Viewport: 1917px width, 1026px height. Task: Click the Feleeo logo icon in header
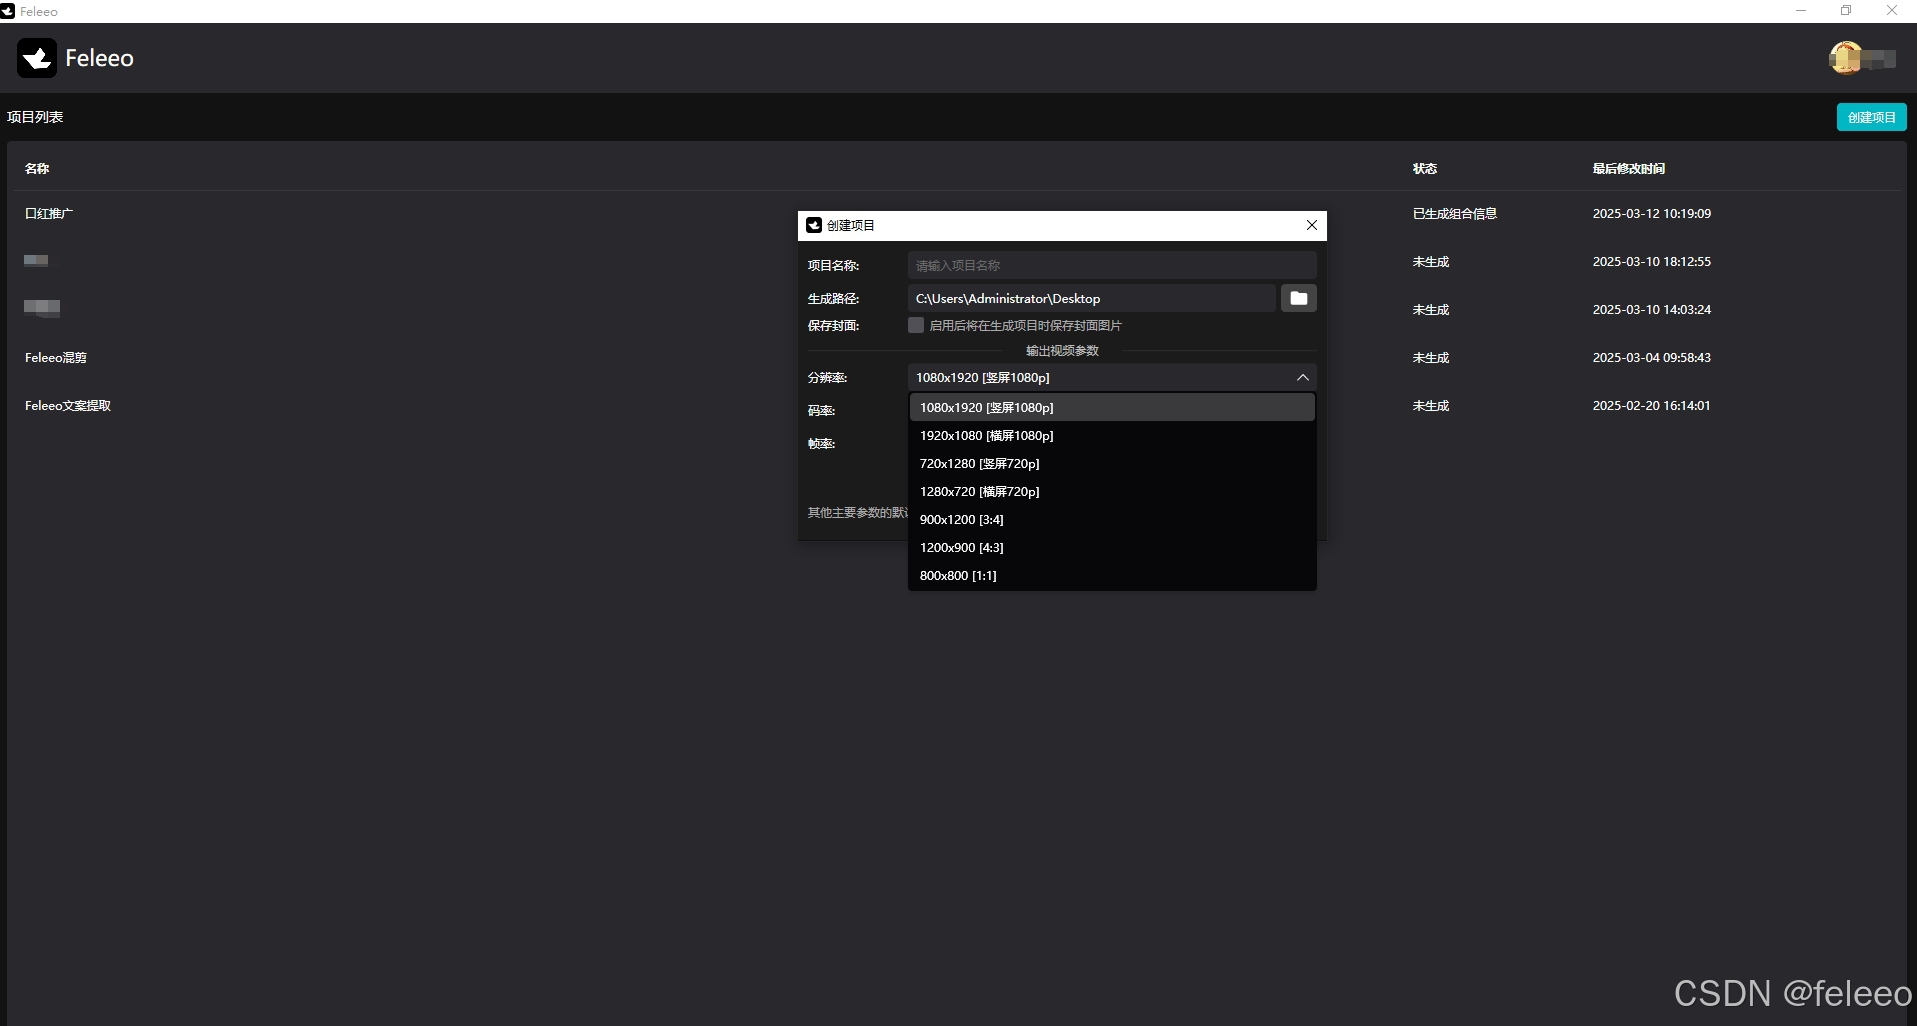coord(37,58)
